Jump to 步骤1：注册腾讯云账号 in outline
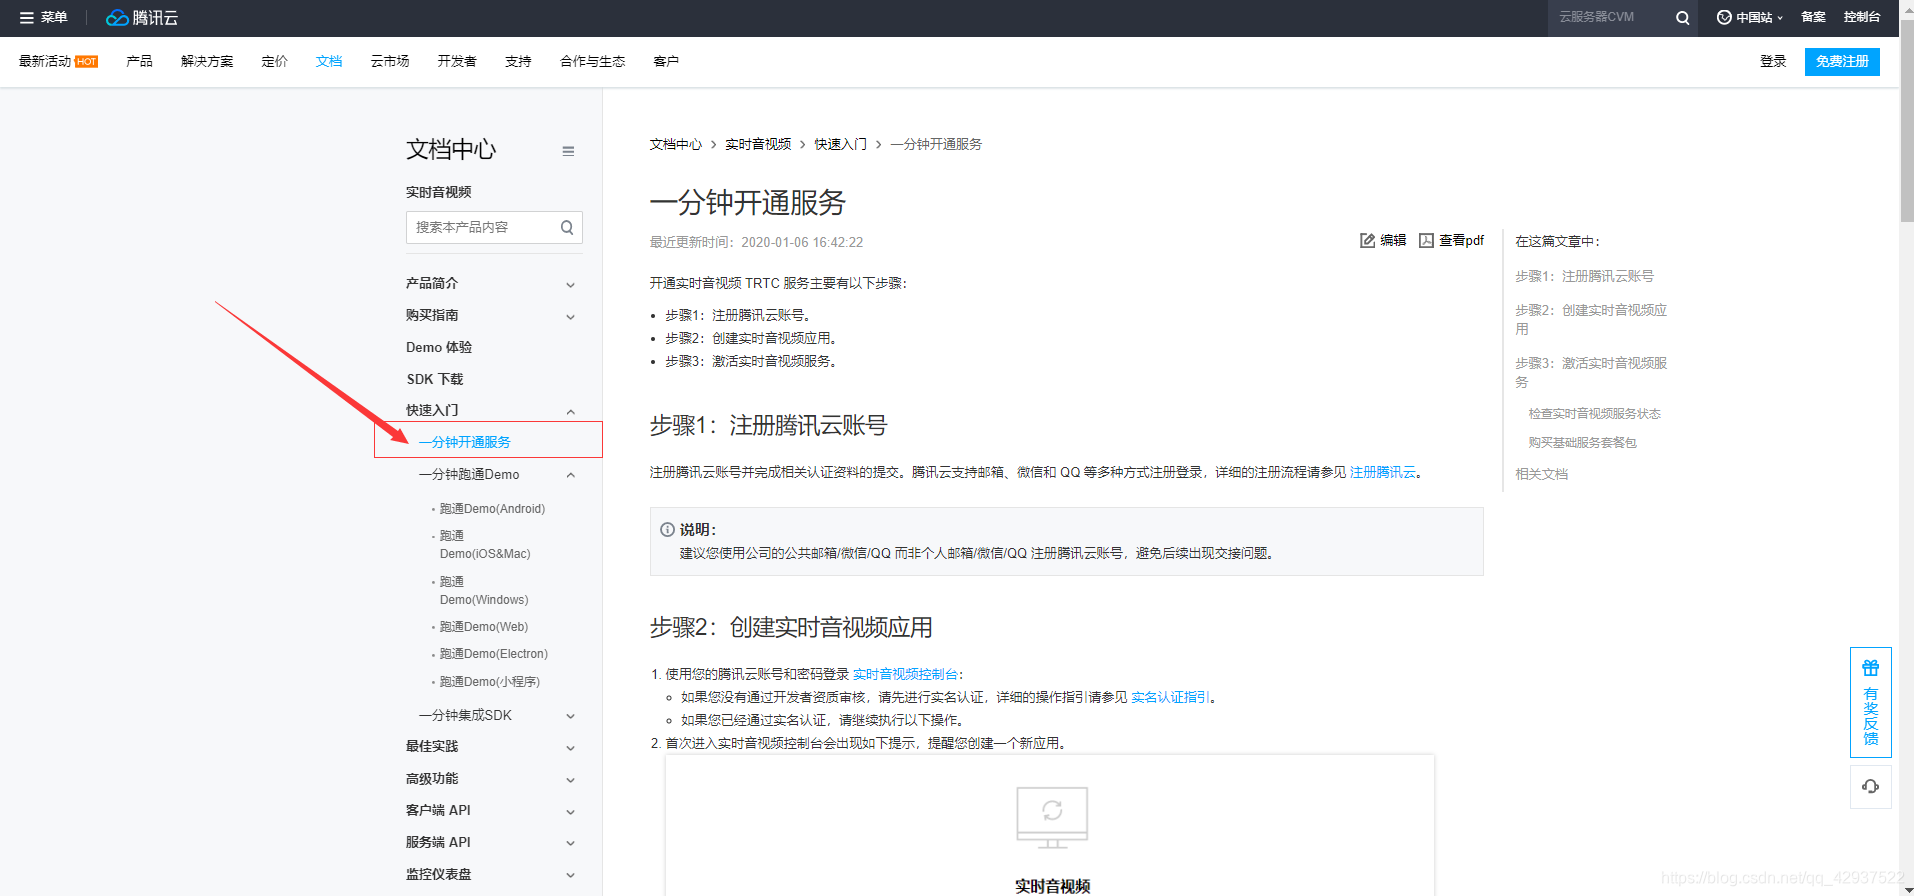The image size is (1914, 896). [1584, 276]
